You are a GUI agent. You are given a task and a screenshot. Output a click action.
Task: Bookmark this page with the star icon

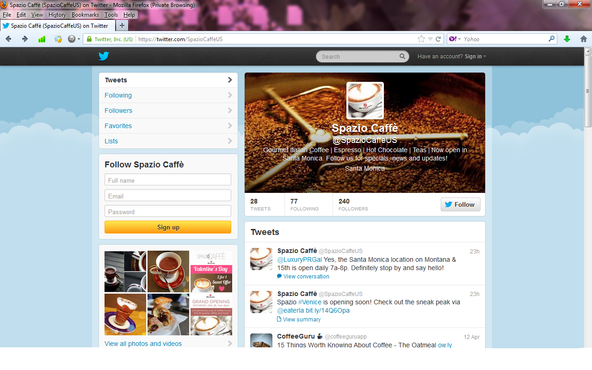[421, 39]
